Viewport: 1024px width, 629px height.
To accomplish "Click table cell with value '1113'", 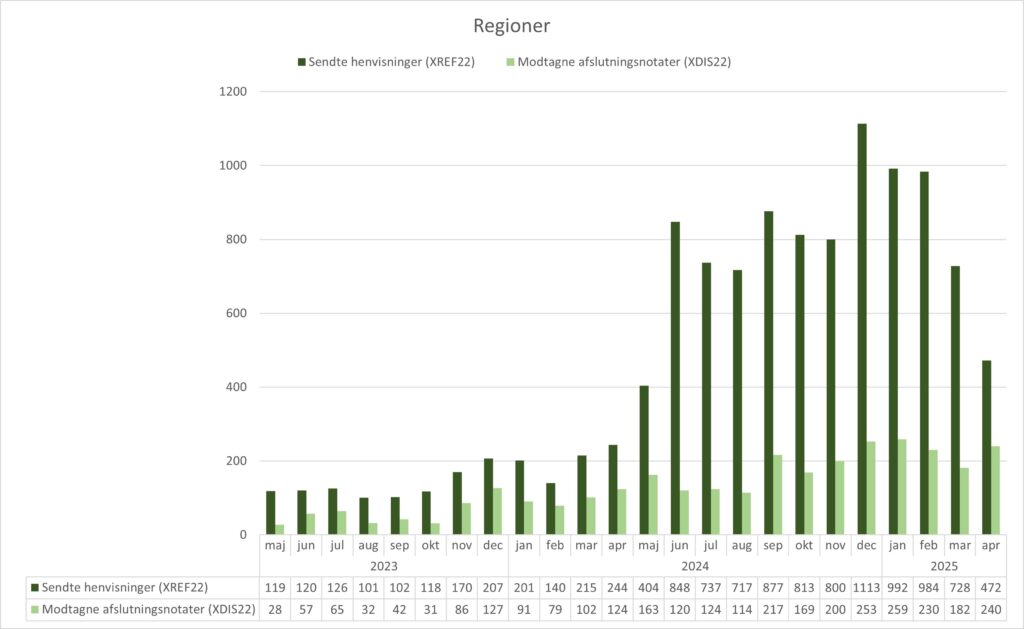I will tap(866, 588).
